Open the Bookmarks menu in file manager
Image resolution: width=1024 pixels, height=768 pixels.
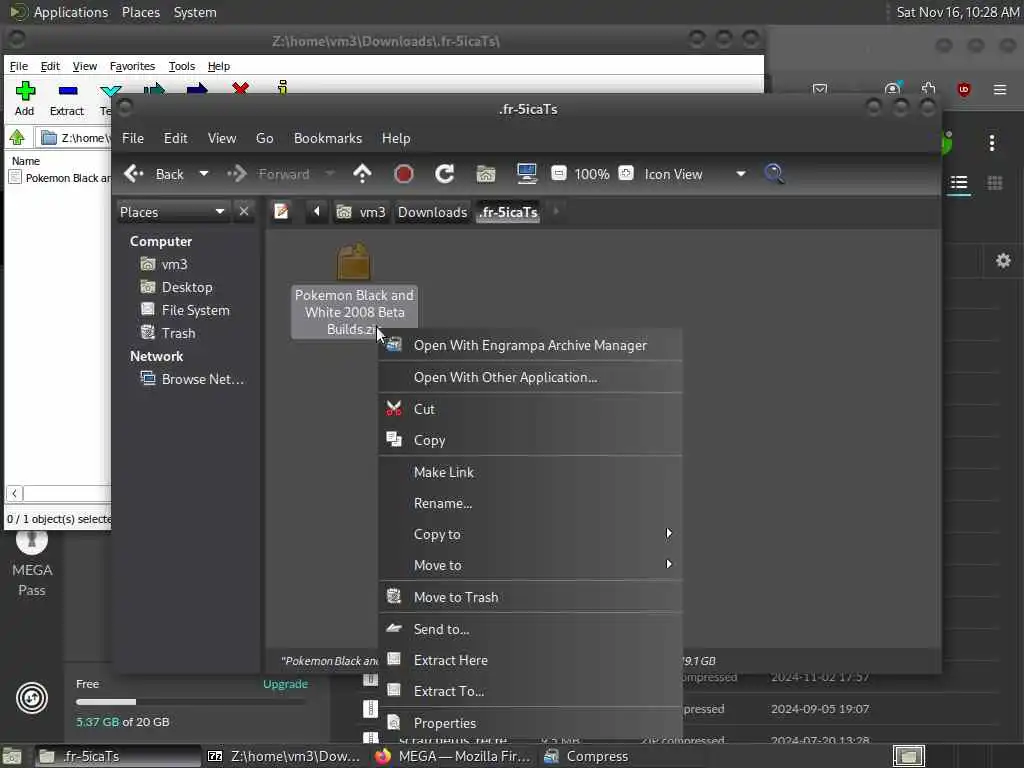pyautogui.click(x=328, y=138)
